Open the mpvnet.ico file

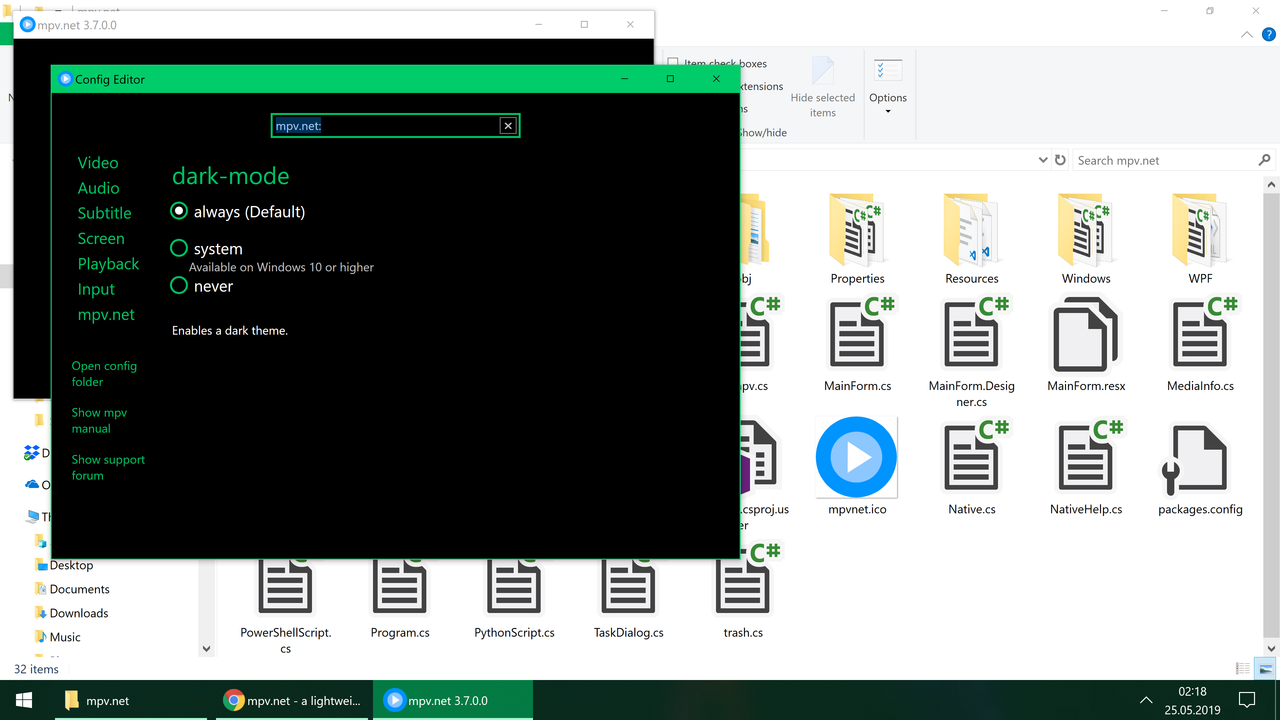pyautogui.click(x=856, y=457)
